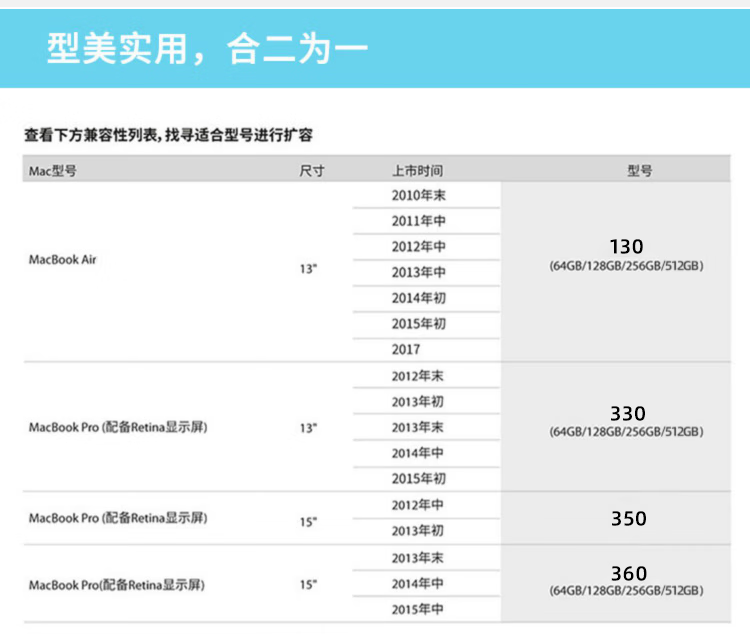Click the 2017 release date cell
Viewport: 750px width, 634px height.
406,350
